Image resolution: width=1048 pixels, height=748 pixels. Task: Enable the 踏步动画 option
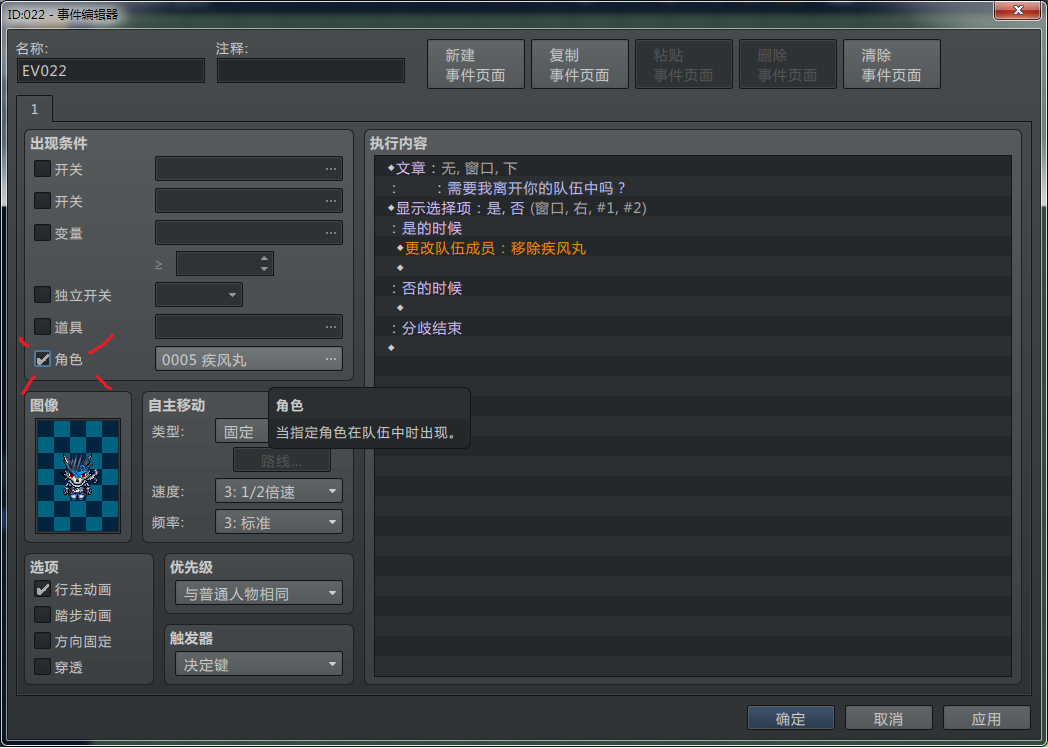click(42, 615)
